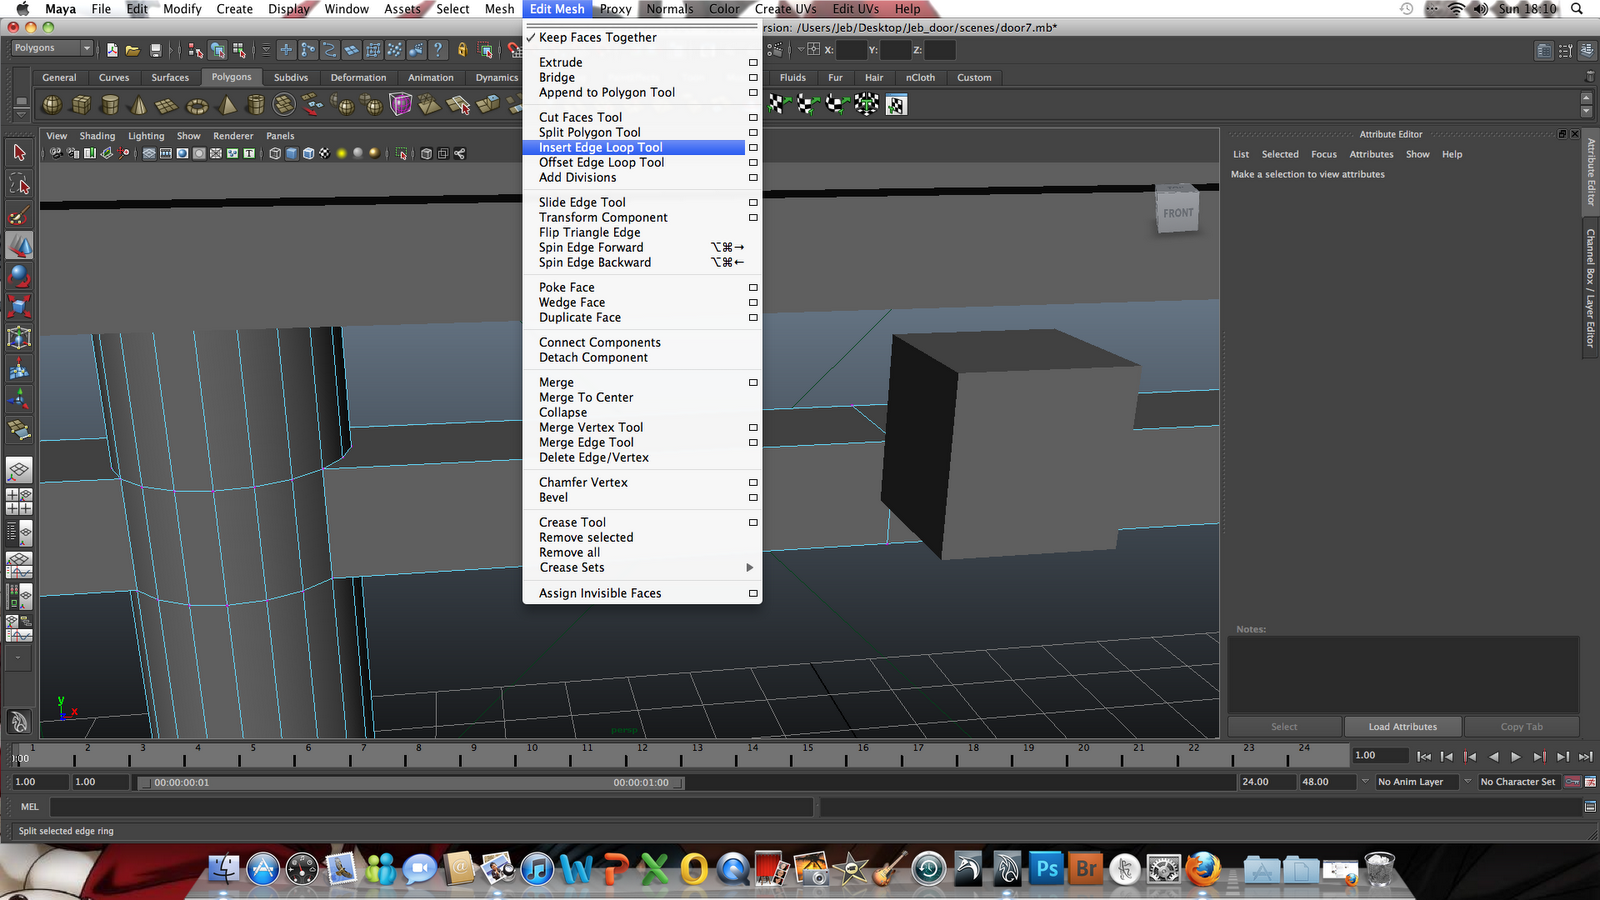Open the Bevel option box

[x=753, y=497]
